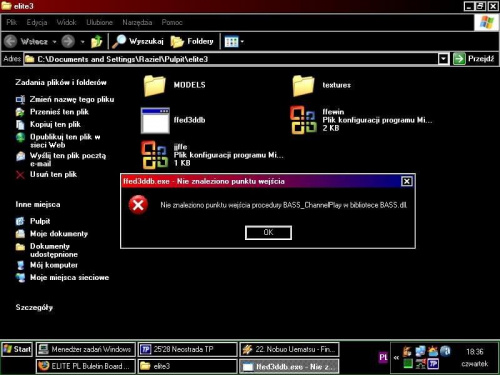Switch to 25'28 Neostrada TP taskbar item
500x375 pixels.
(x=187, y=349)
